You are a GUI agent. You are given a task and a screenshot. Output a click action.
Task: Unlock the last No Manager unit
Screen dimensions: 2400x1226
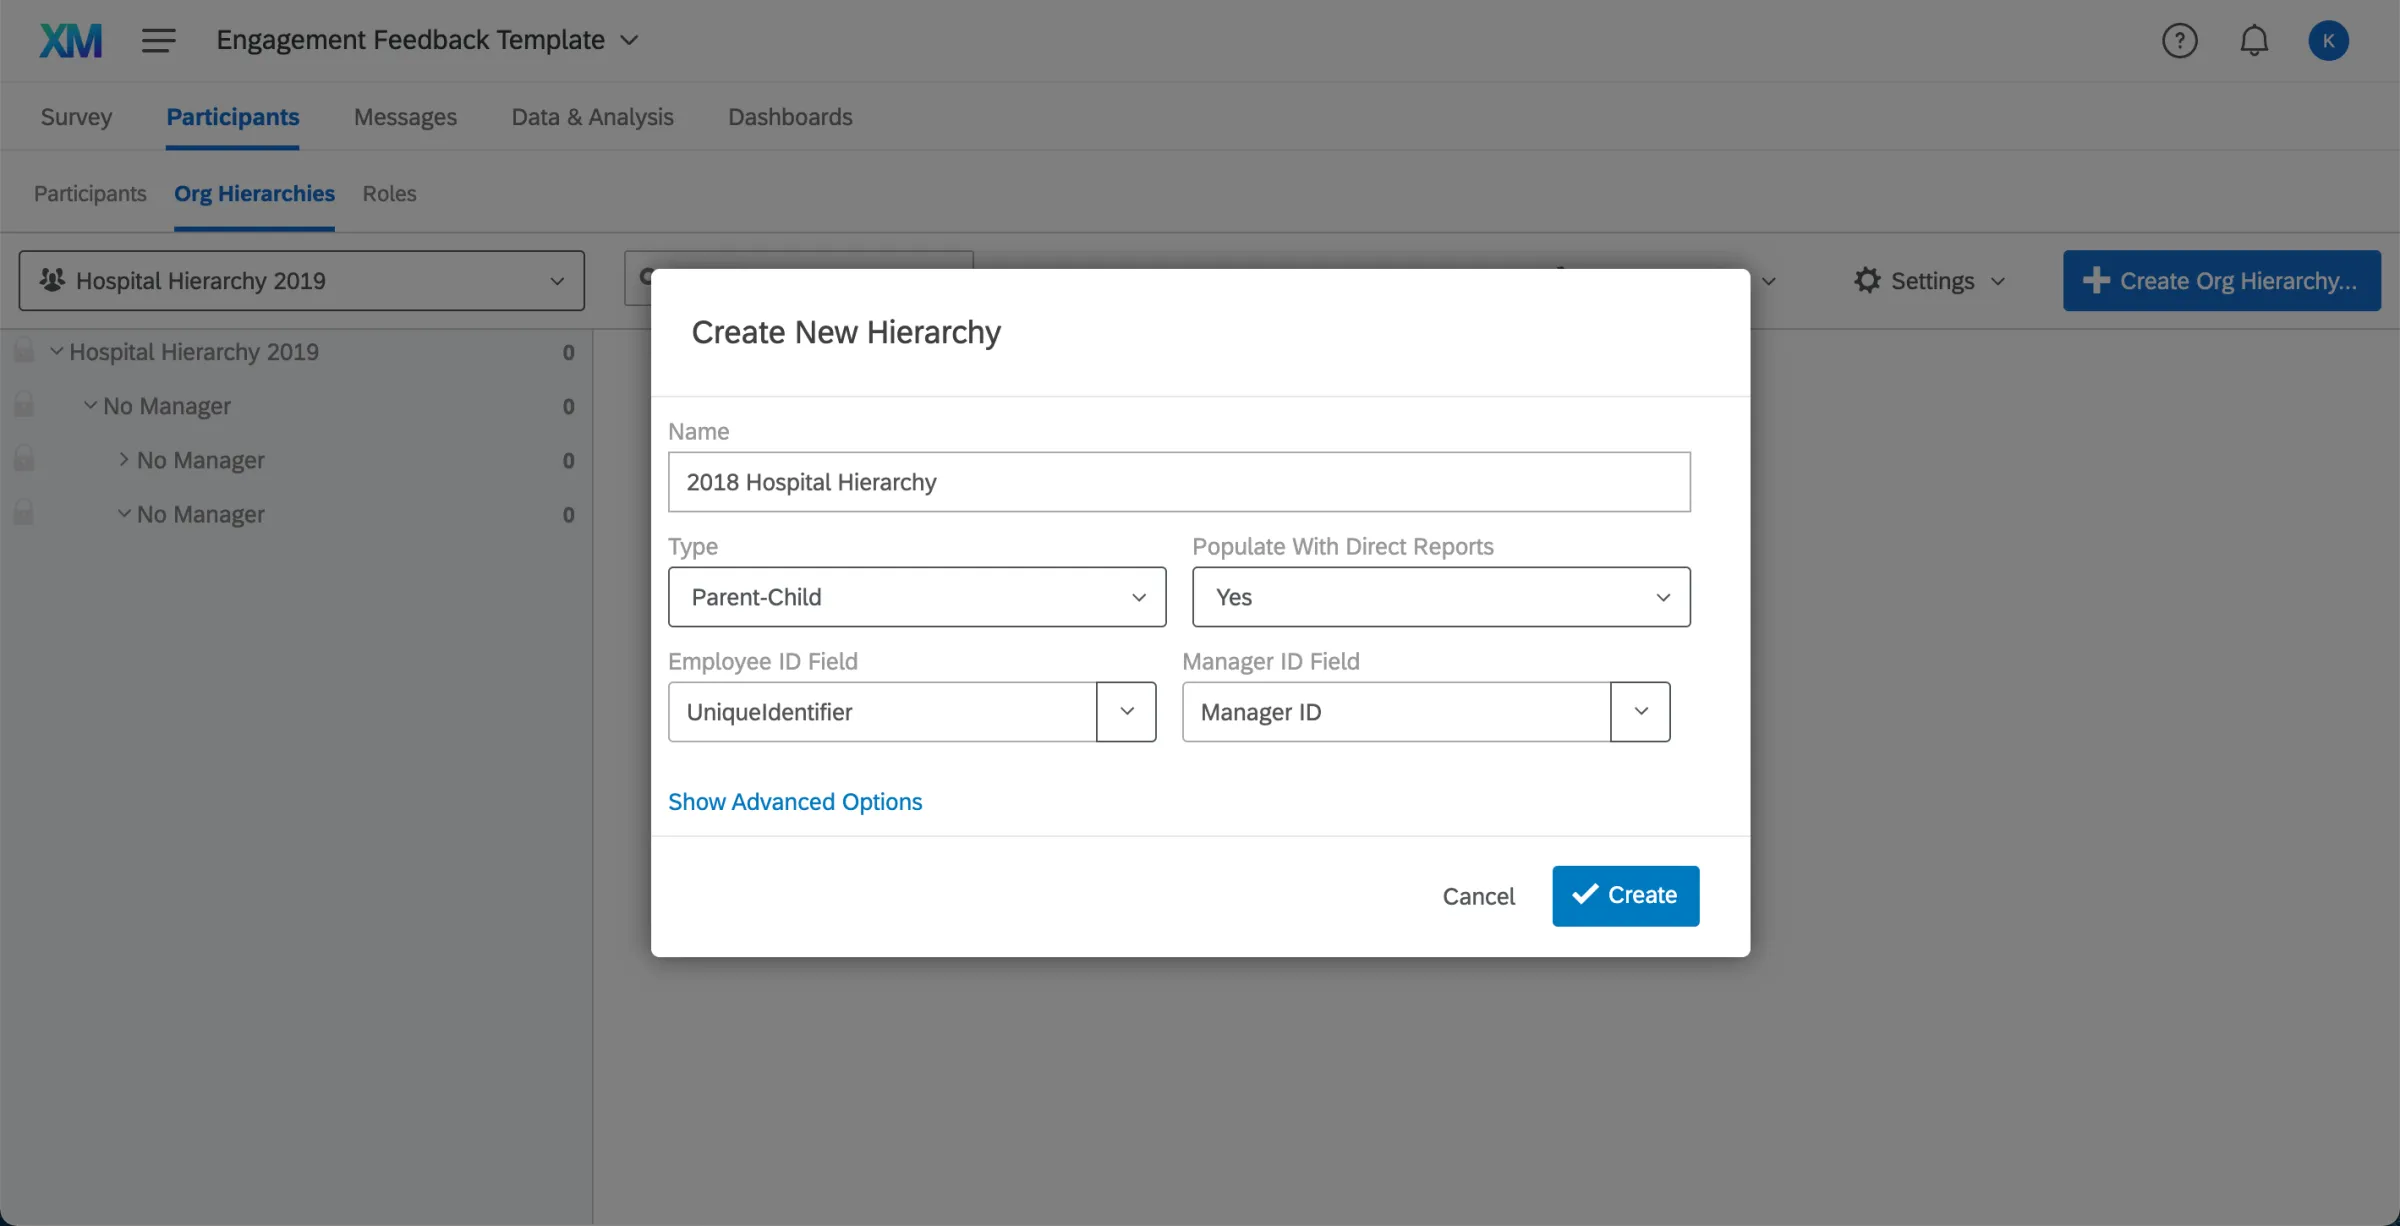[x=23, y=512]
